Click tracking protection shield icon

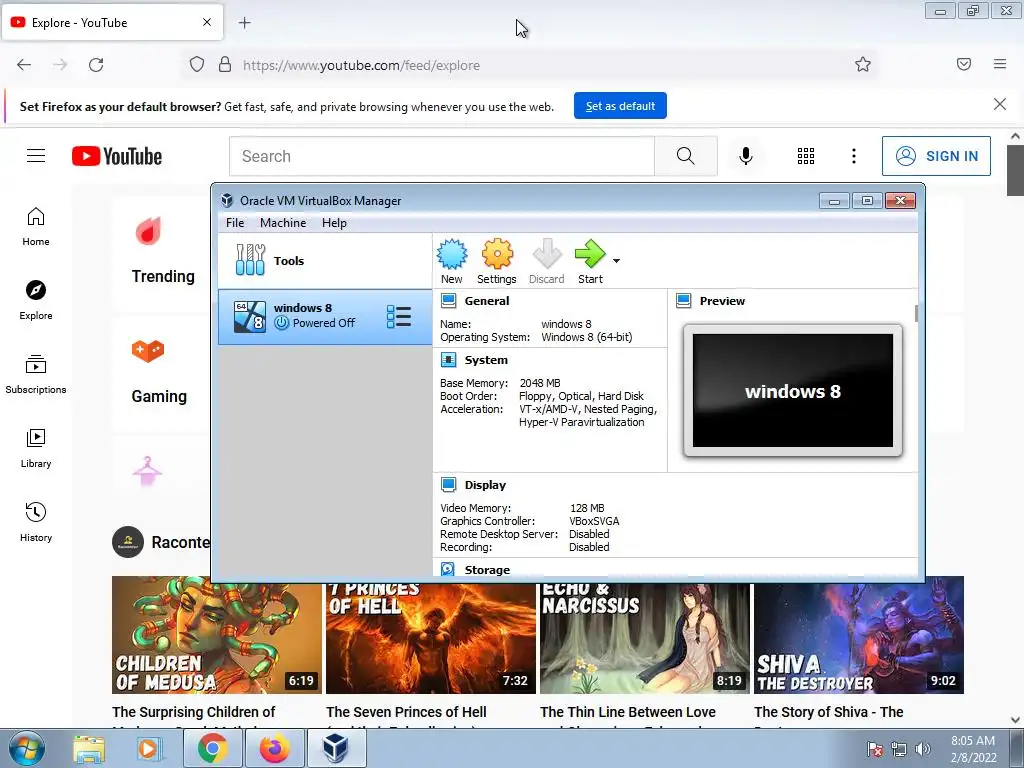point(197,65)
